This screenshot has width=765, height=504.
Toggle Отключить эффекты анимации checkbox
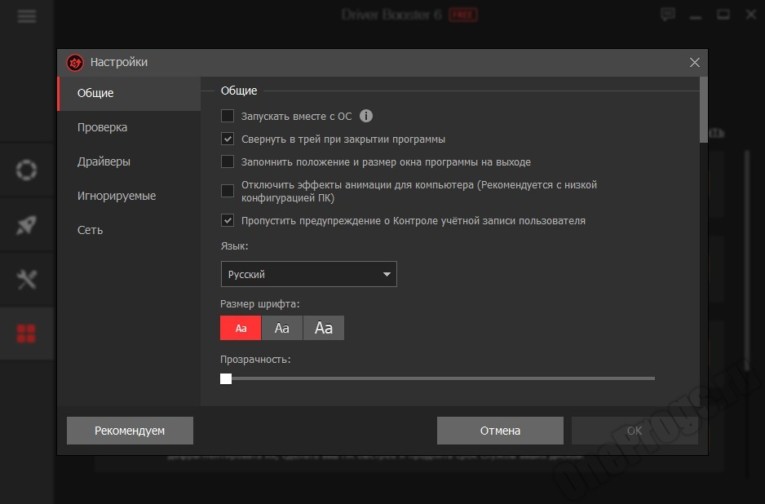pyautogui.click(x=227, y=191)
